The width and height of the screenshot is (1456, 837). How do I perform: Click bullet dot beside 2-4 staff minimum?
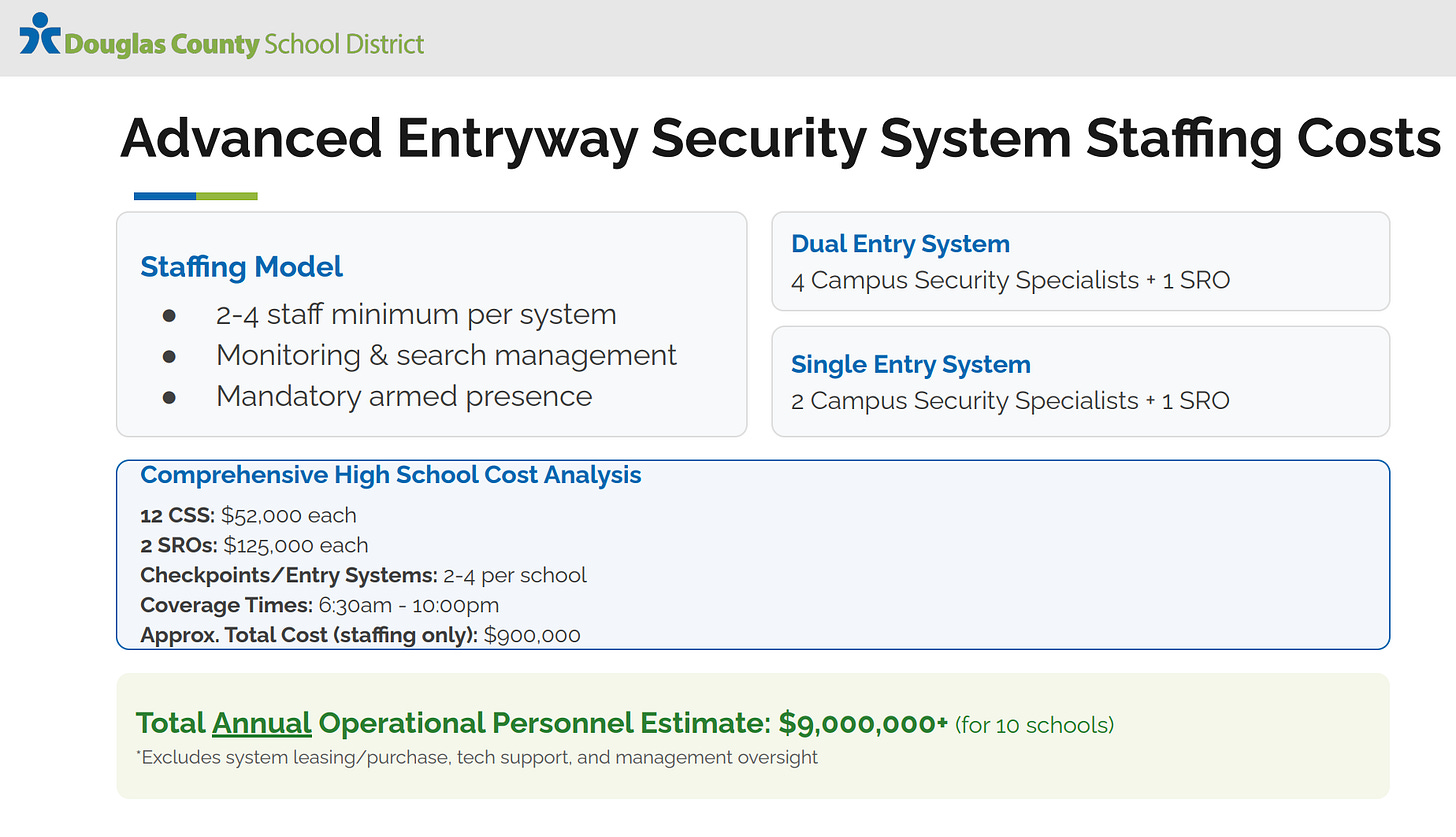[x=169, y=315]
